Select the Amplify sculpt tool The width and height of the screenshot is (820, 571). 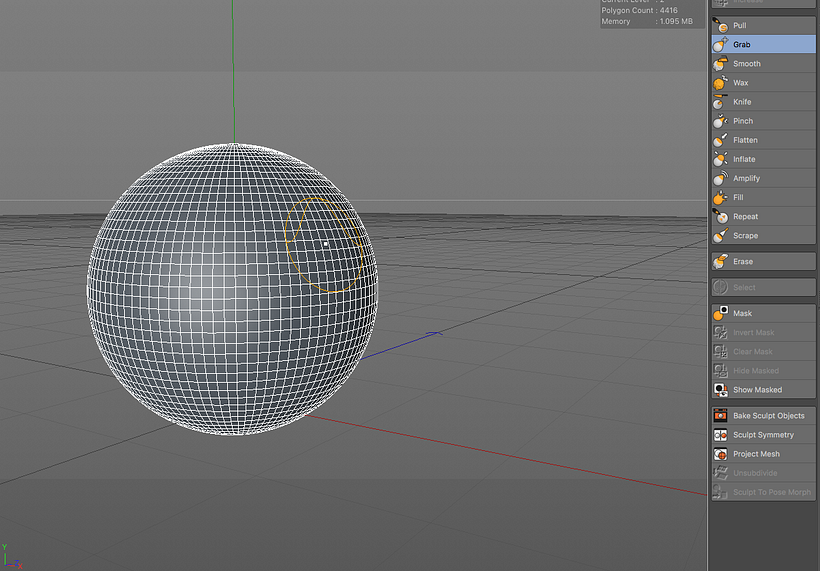click(763, 178)
